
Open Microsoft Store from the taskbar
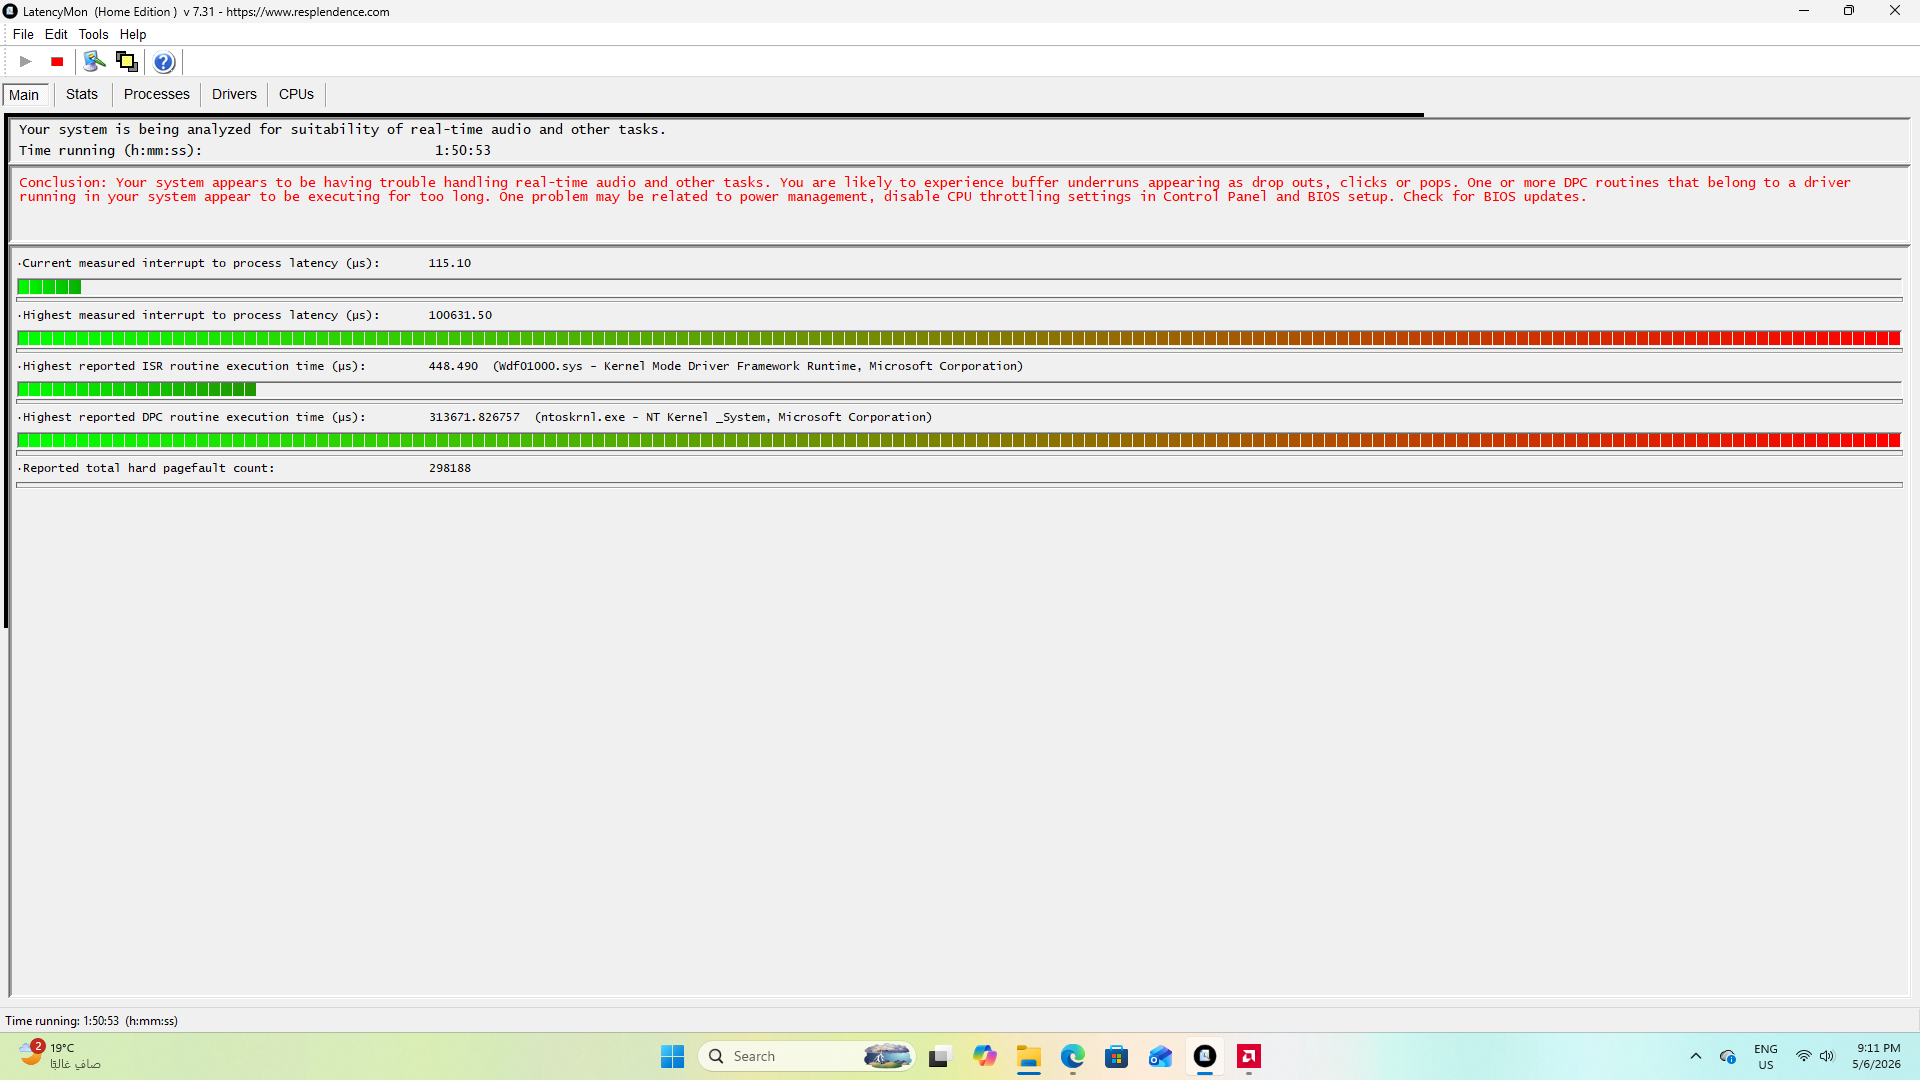[x=1117, y=1056]
